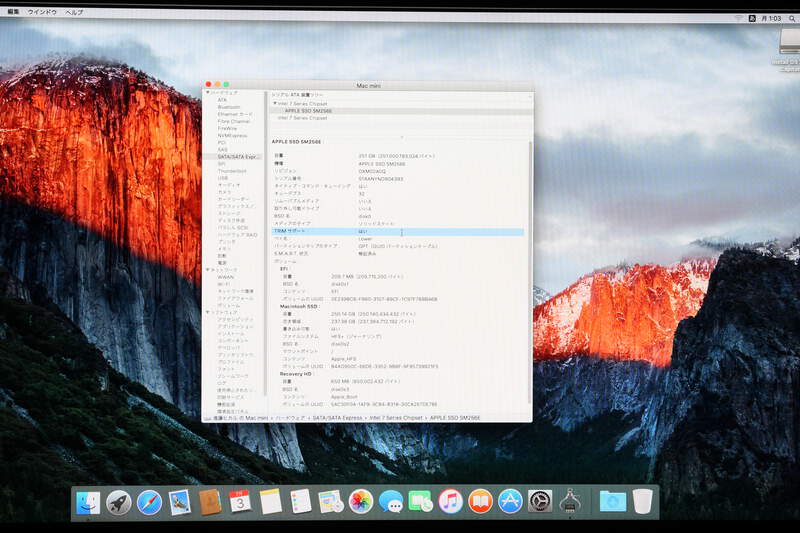Image resolution: width=800 pixels, height=533 pixels.
Task: Click System Information icon in Dock
Action: coord(570,501)
